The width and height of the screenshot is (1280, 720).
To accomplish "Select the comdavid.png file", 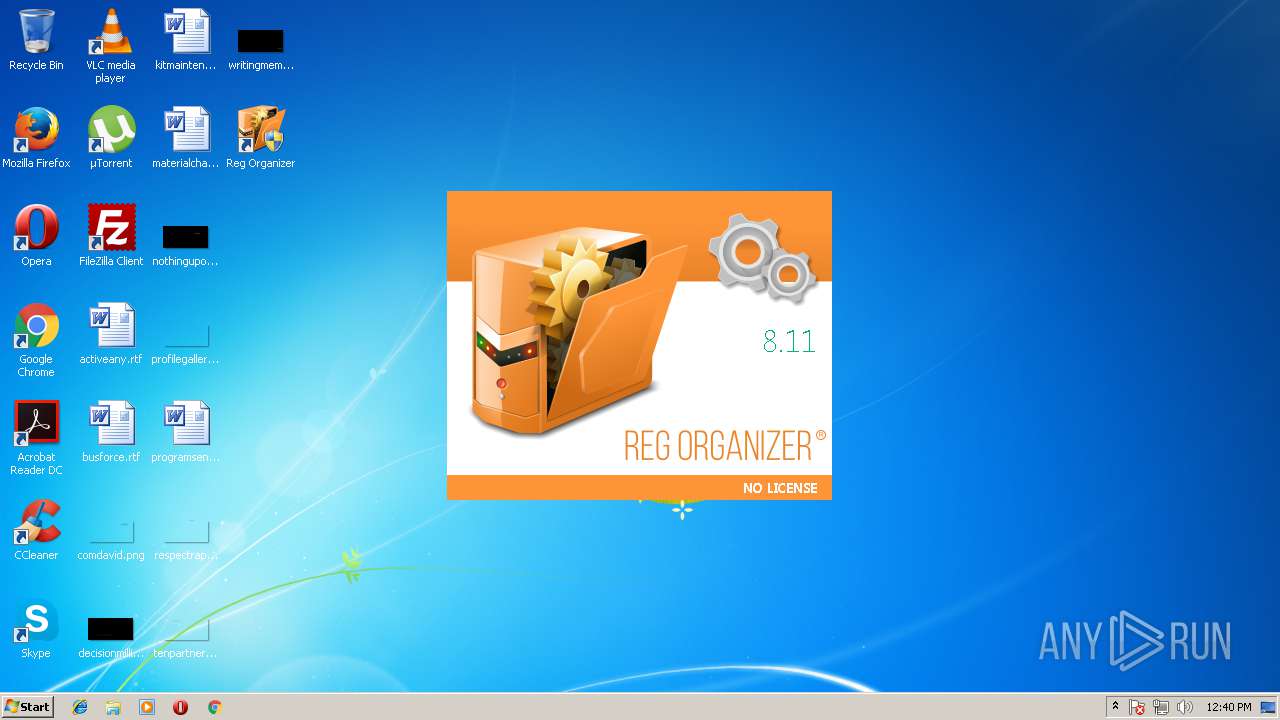I will pos(110,540).
